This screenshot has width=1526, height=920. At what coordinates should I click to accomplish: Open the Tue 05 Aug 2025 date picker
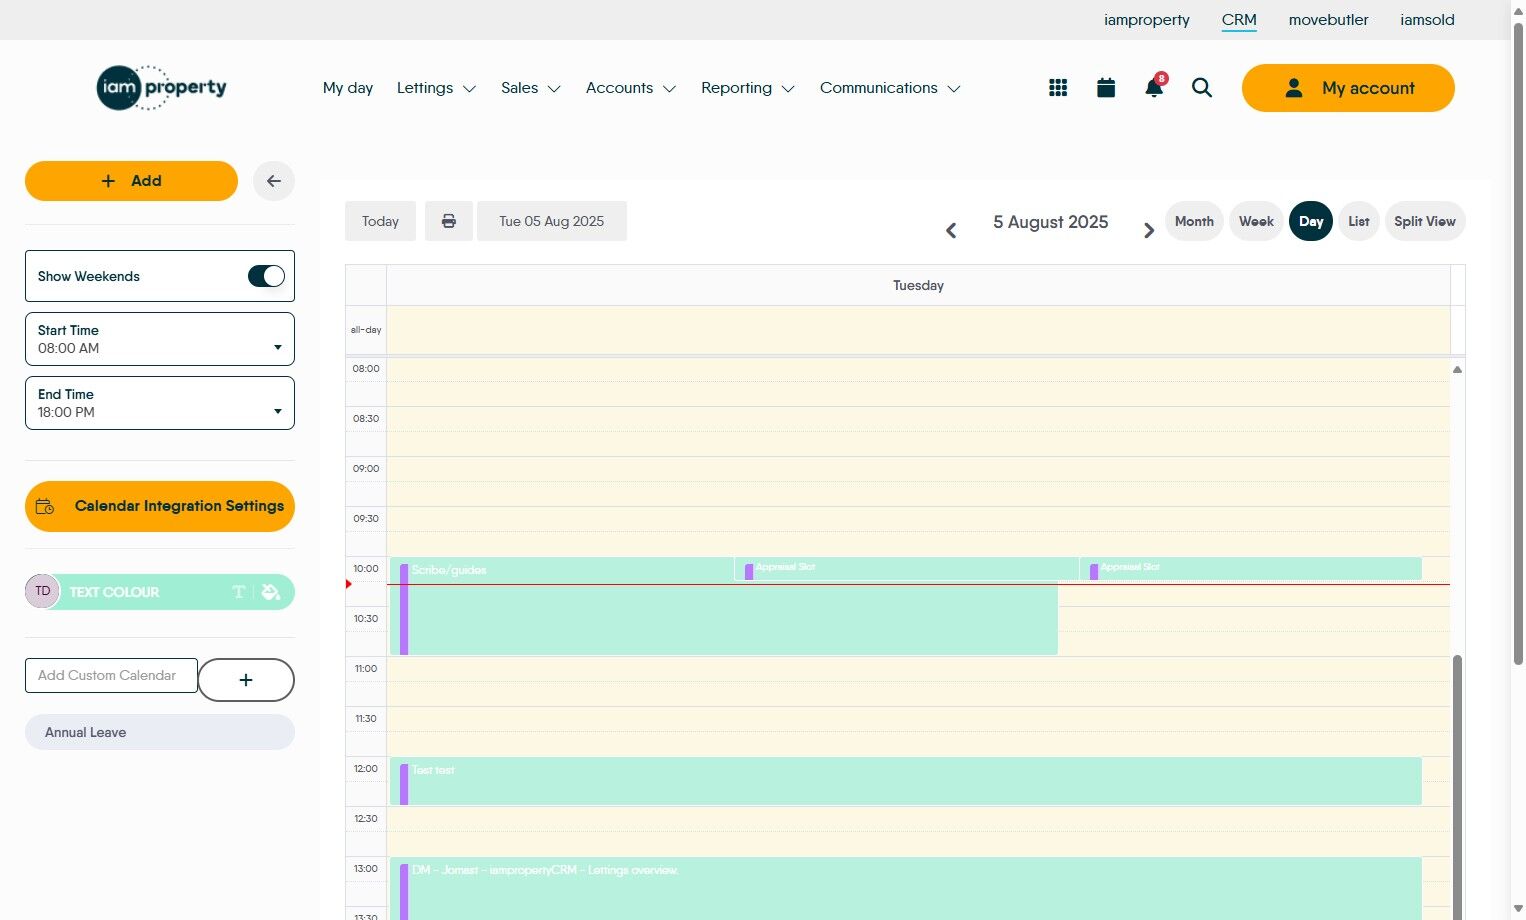point(552,221)
